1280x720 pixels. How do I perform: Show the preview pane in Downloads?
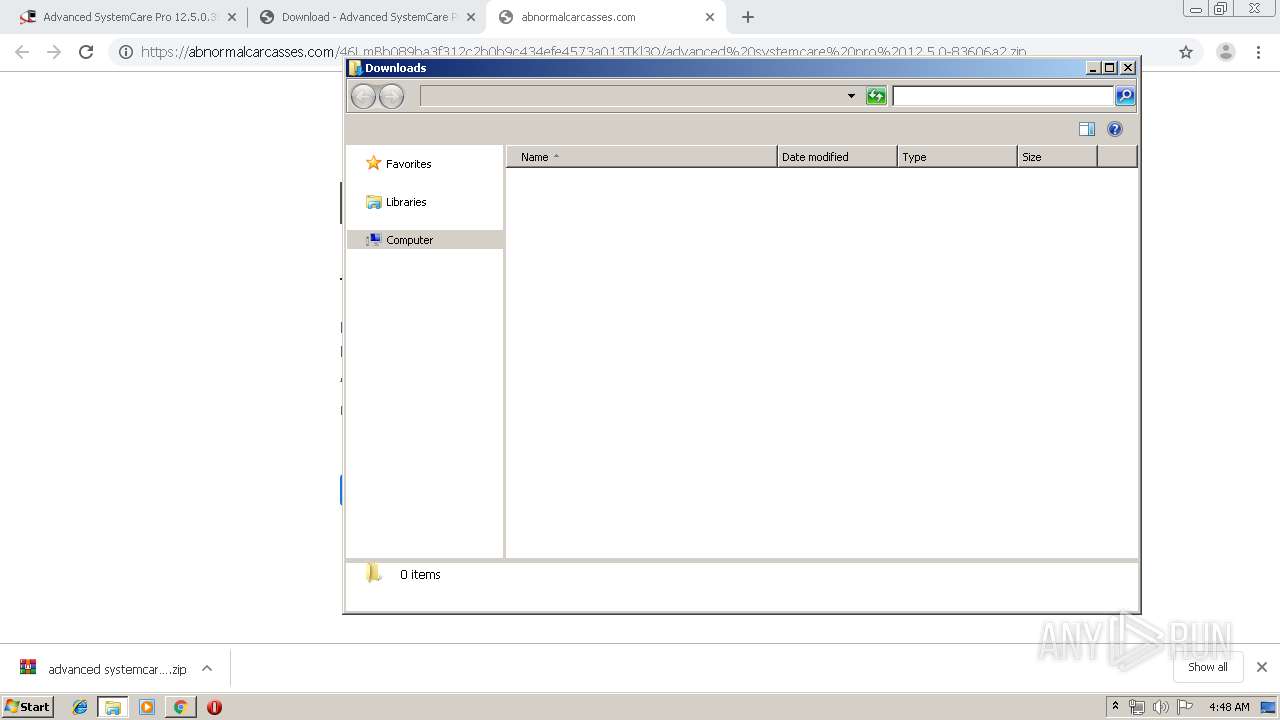[1087, 129]
